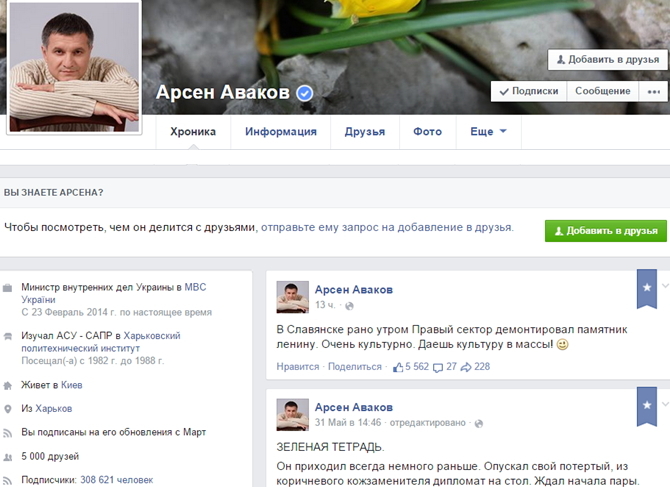Image resolution: width=670 pixels, height=487 pixels.
Task: Open the 308 621 человек followers link
Action: coord(117,480)
